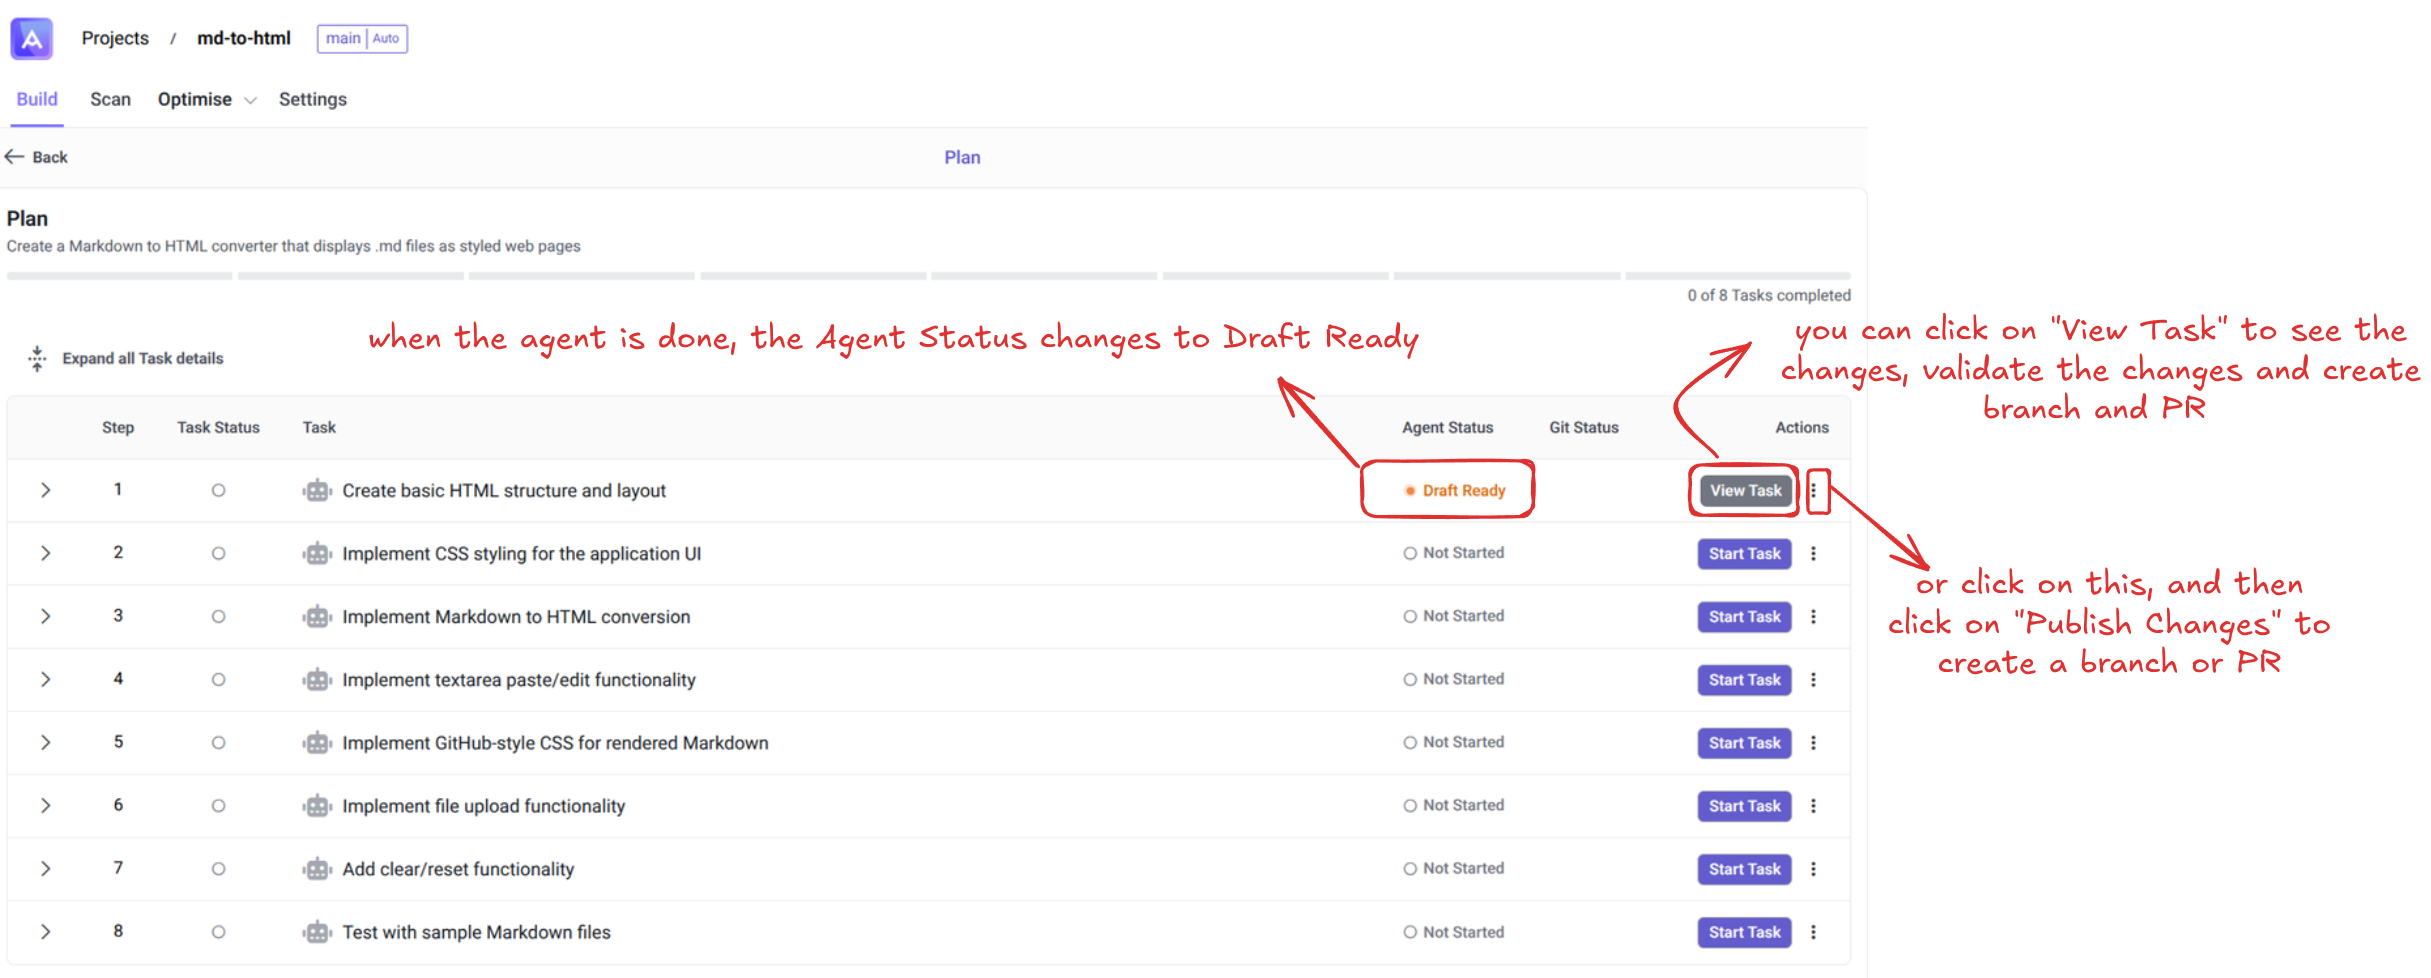Open the kebab menu for step 3
Image resolution: width=2431 pixels, height=978 pixels.
[1813, 617]
